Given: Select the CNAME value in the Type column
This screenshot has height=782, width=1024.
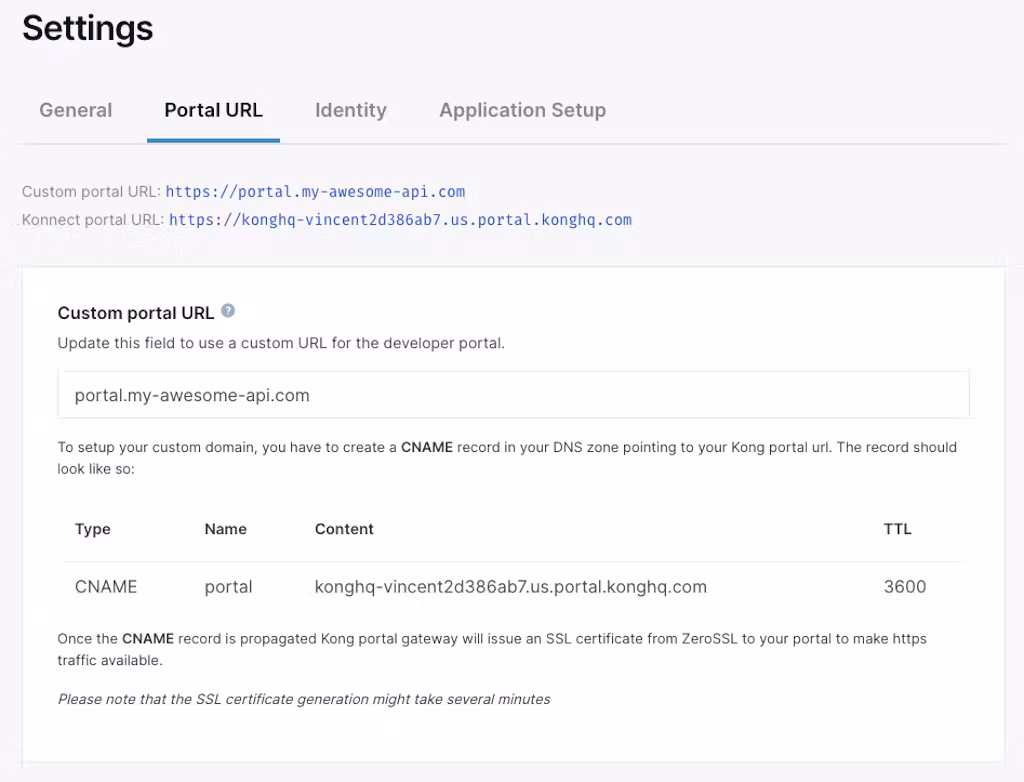Looking at the screenshot, I should (106, 587).
